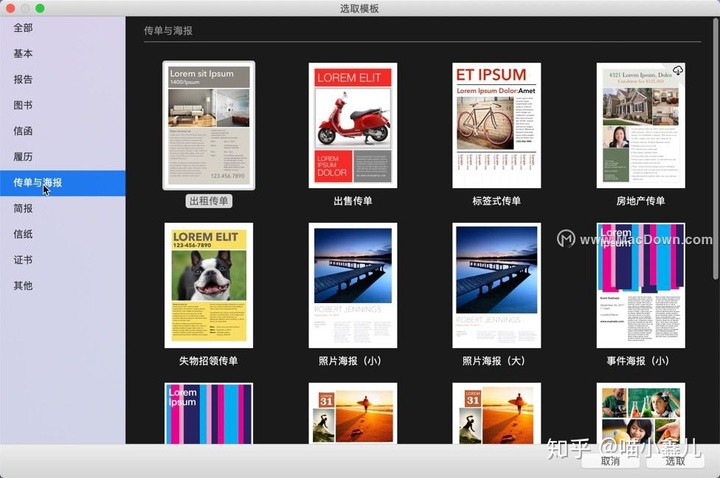
Task: Click the 照片海报（小）label text
Action: click(x=350, y=360)
